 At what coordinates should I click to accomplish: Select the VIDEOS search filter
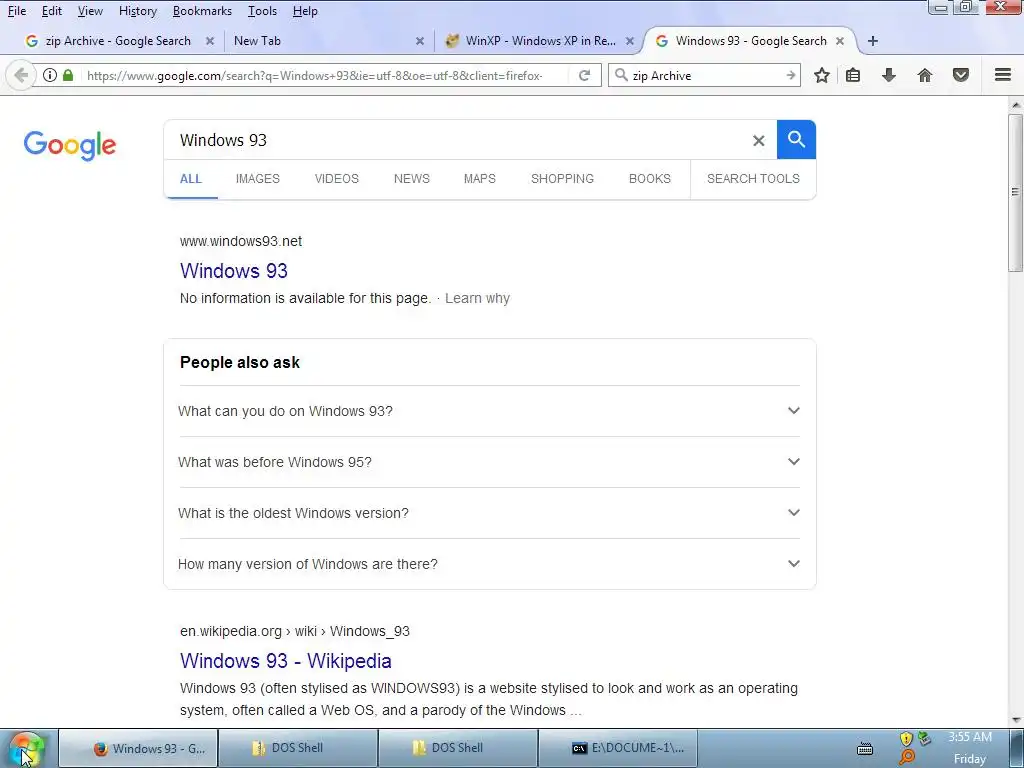(336, 179)
